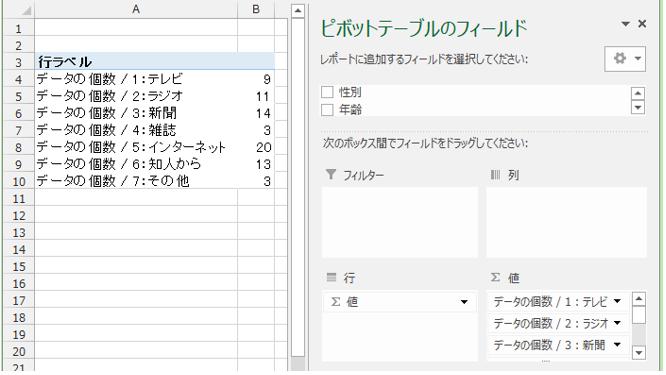Open dropdown for Σ 値 in rows box
Viewport: 666px width, 375px height.
pos(464,302)
